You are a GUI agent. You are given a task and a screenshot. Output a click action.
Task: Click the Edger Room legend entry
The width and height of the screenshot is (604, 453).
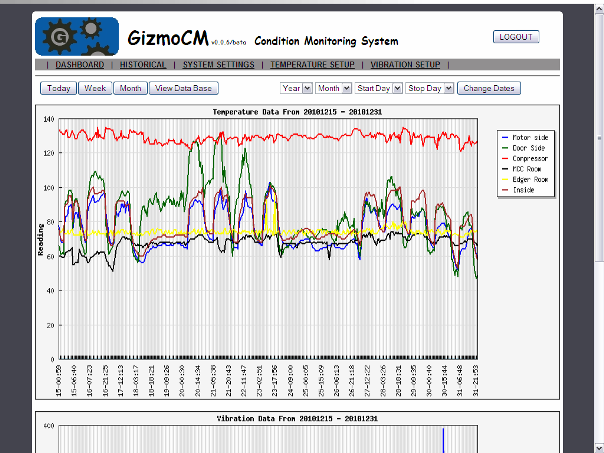coord(525,180)
